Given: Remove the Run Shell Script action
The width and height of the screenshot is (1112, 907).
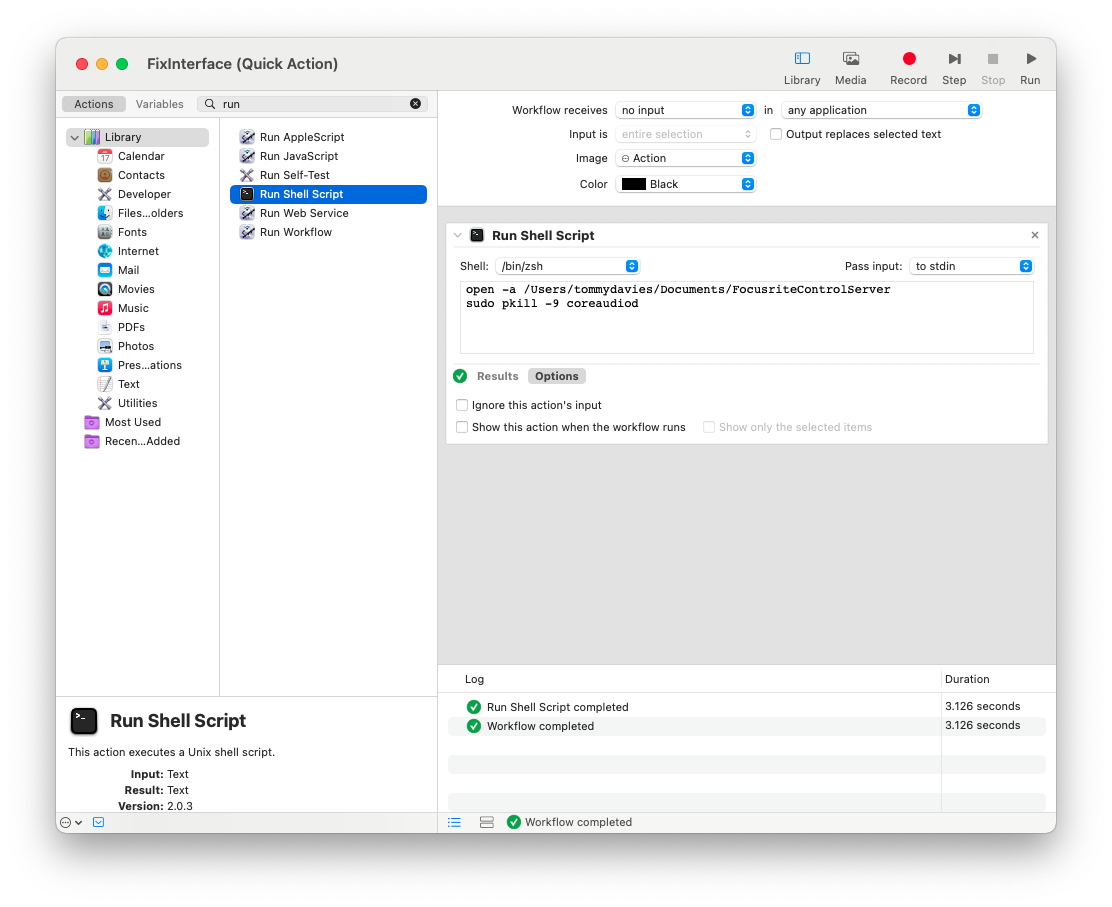Looking at the screenshot, I should tap(1035, 235).
